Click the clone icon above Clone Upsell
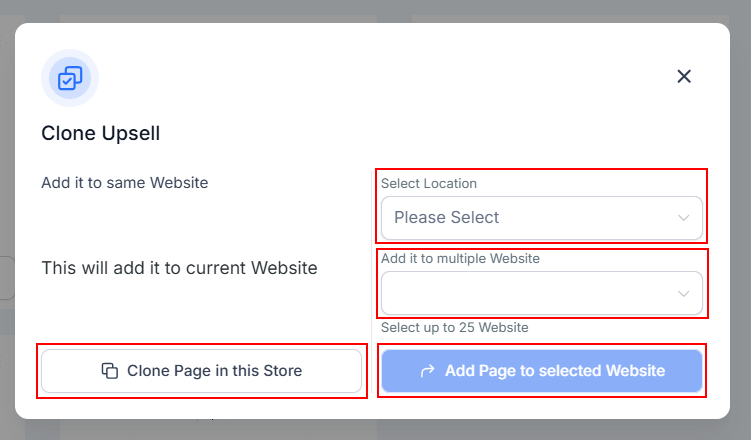Viewport: 751px width, 440px height. (x=70, y=78)
